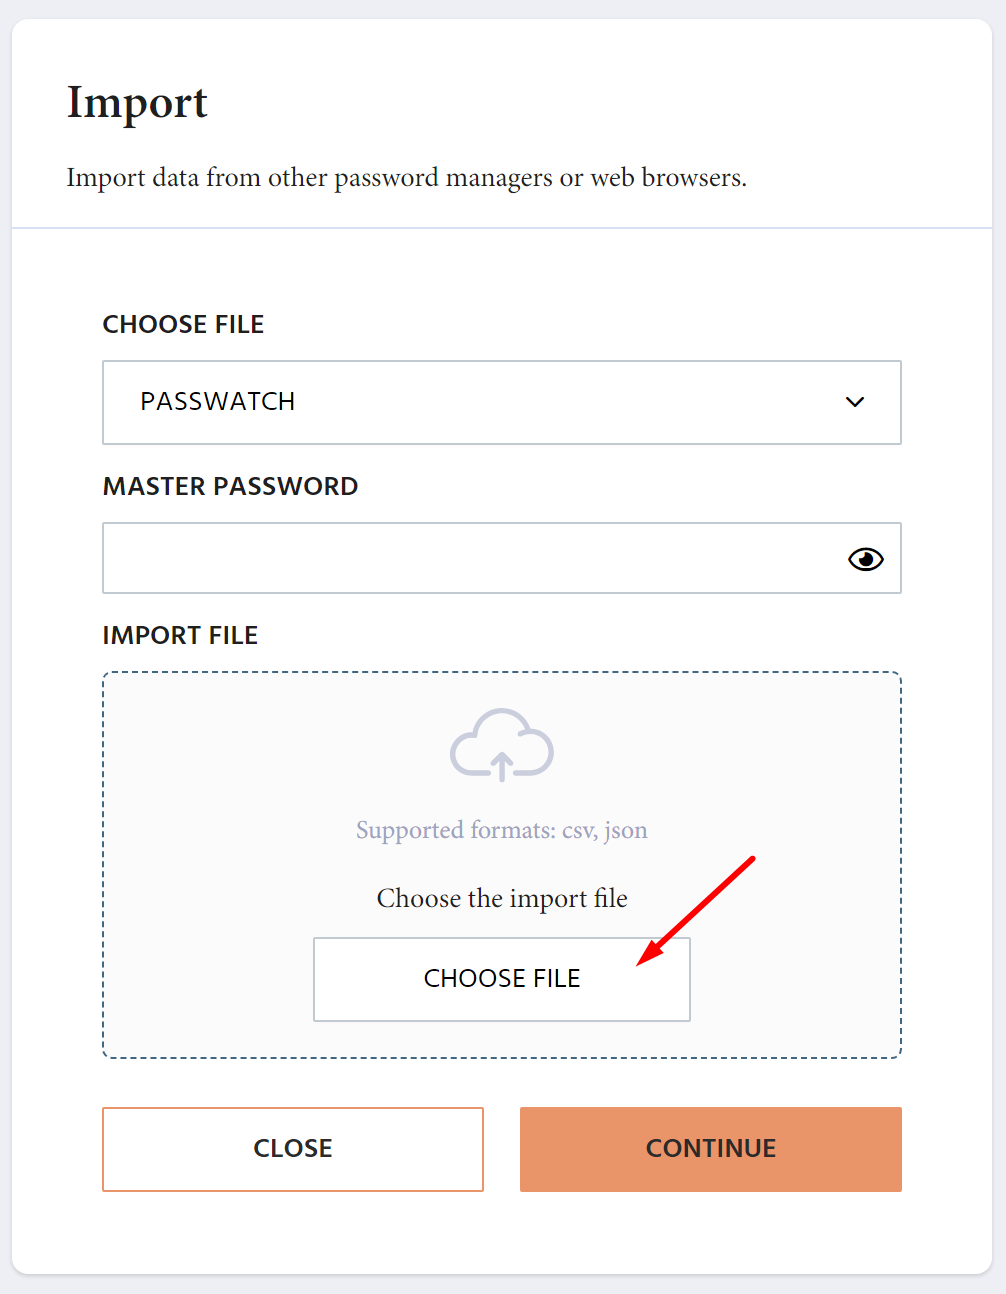Proceed with the orange CONTINUE button
This screenshot has width=1006, height=1294.
tap(711, 1149)
